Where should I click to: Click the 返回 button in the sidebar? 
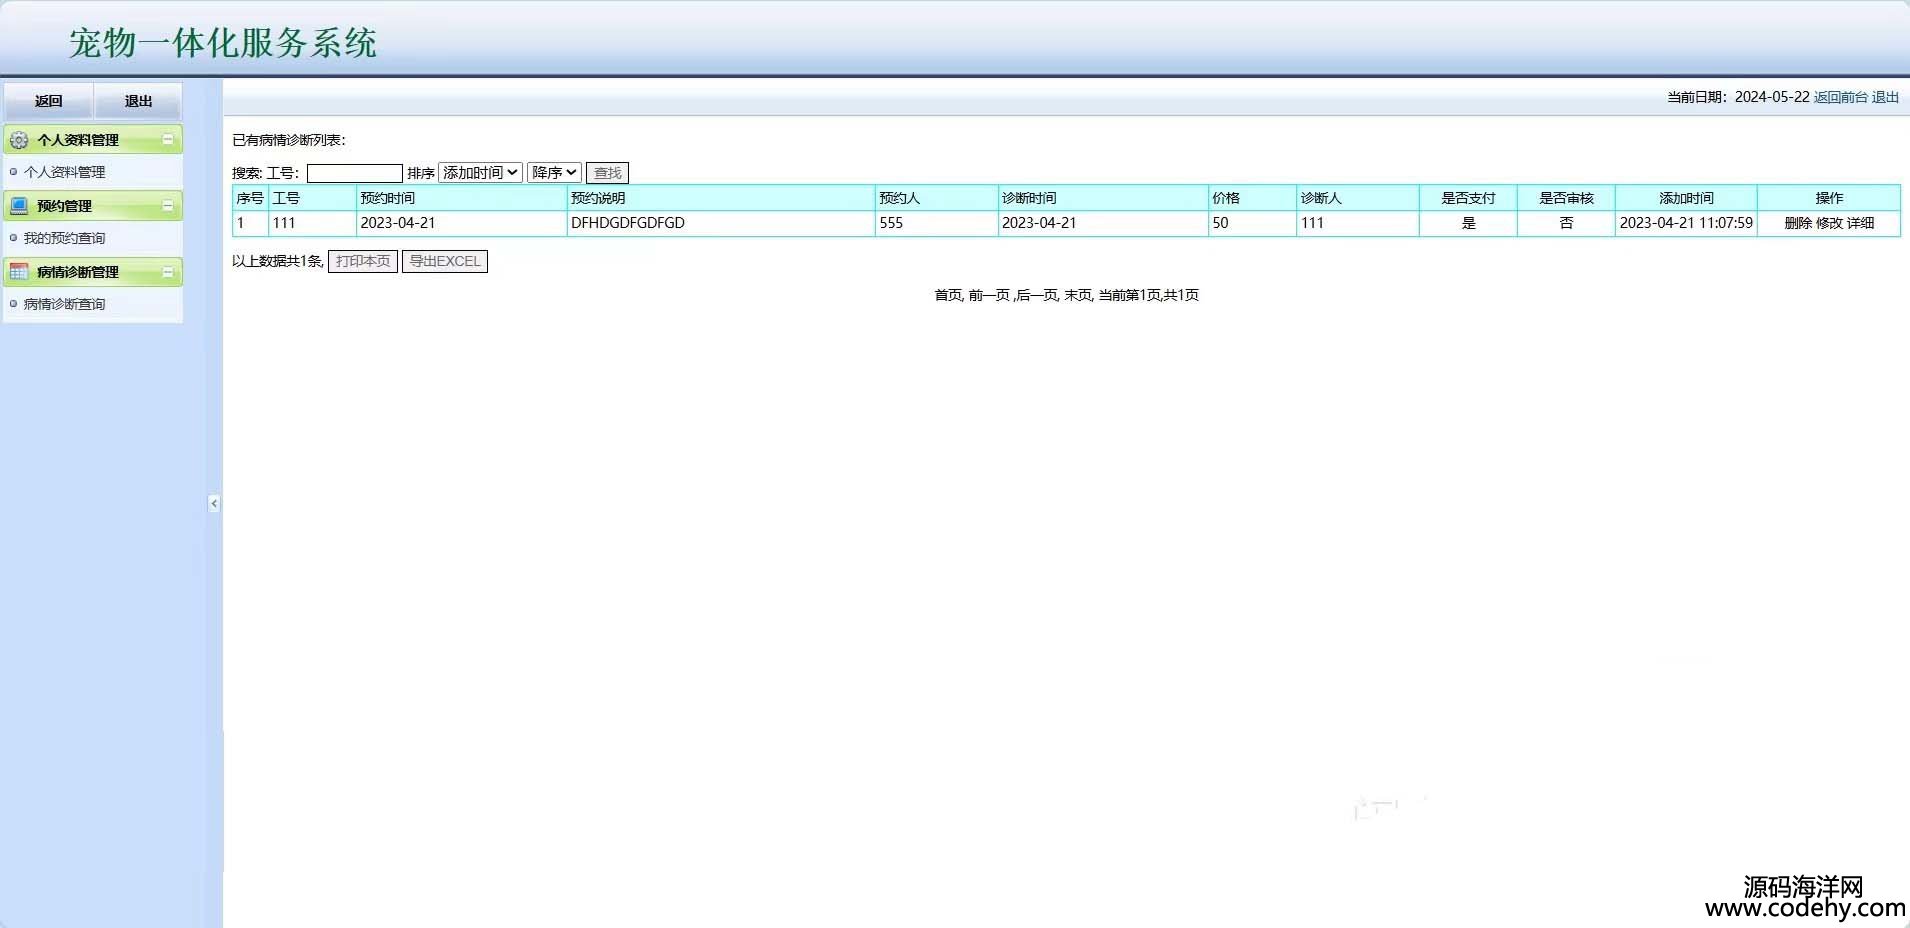click(48, 101)
